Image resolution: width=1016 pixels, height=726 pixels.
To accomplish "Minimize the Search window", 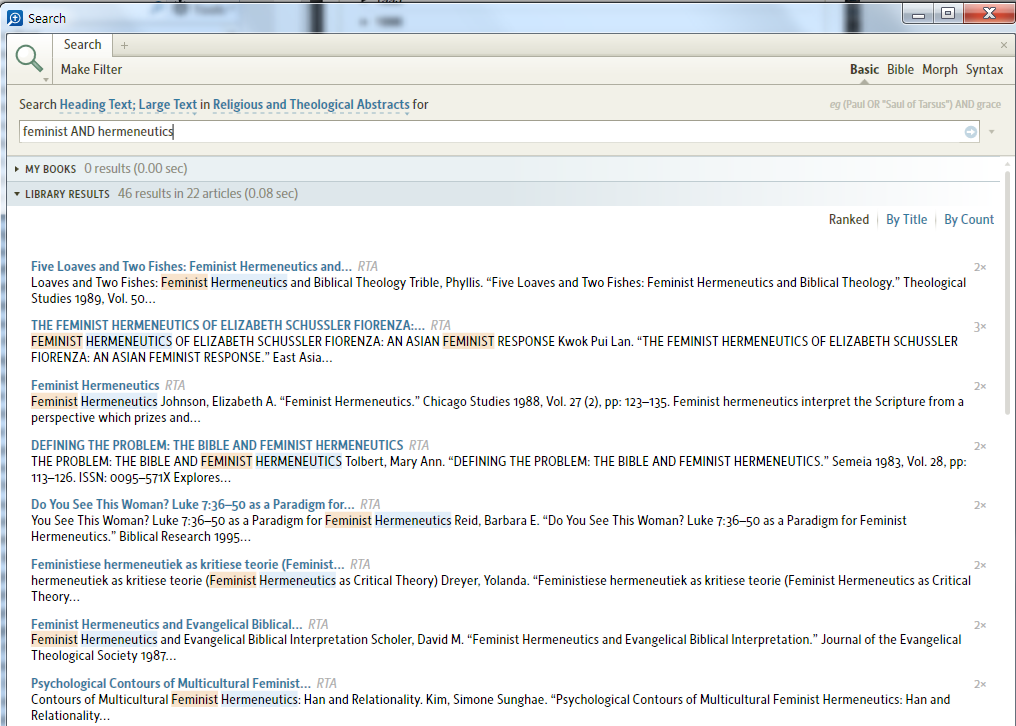I will (x=918, y=14).
